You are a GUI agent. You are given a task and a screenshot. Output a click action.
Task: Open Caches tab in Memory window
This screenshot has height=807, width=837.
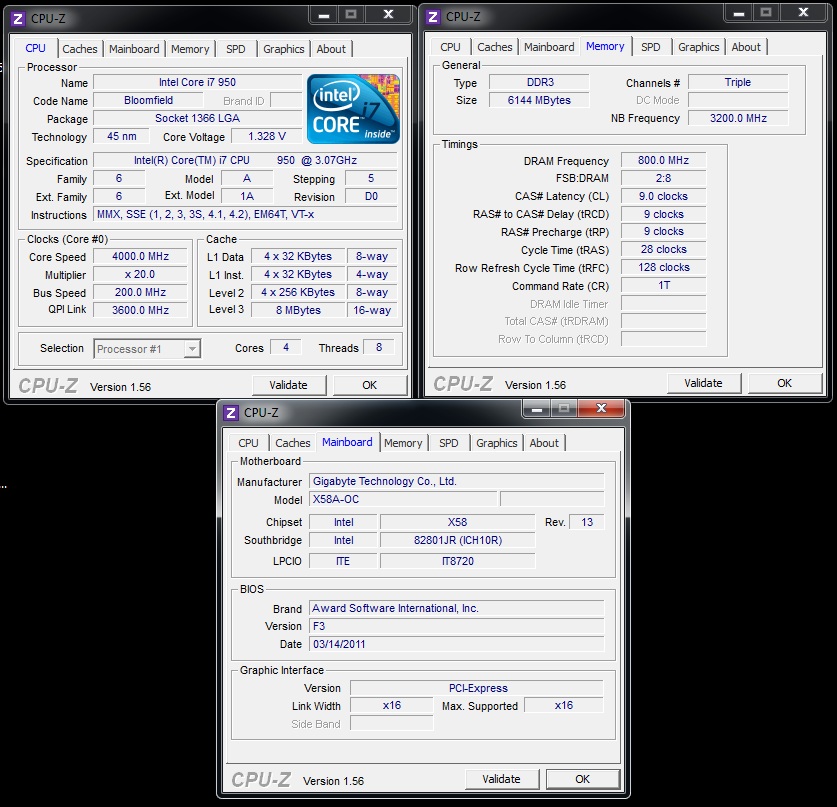pos(495,47)
